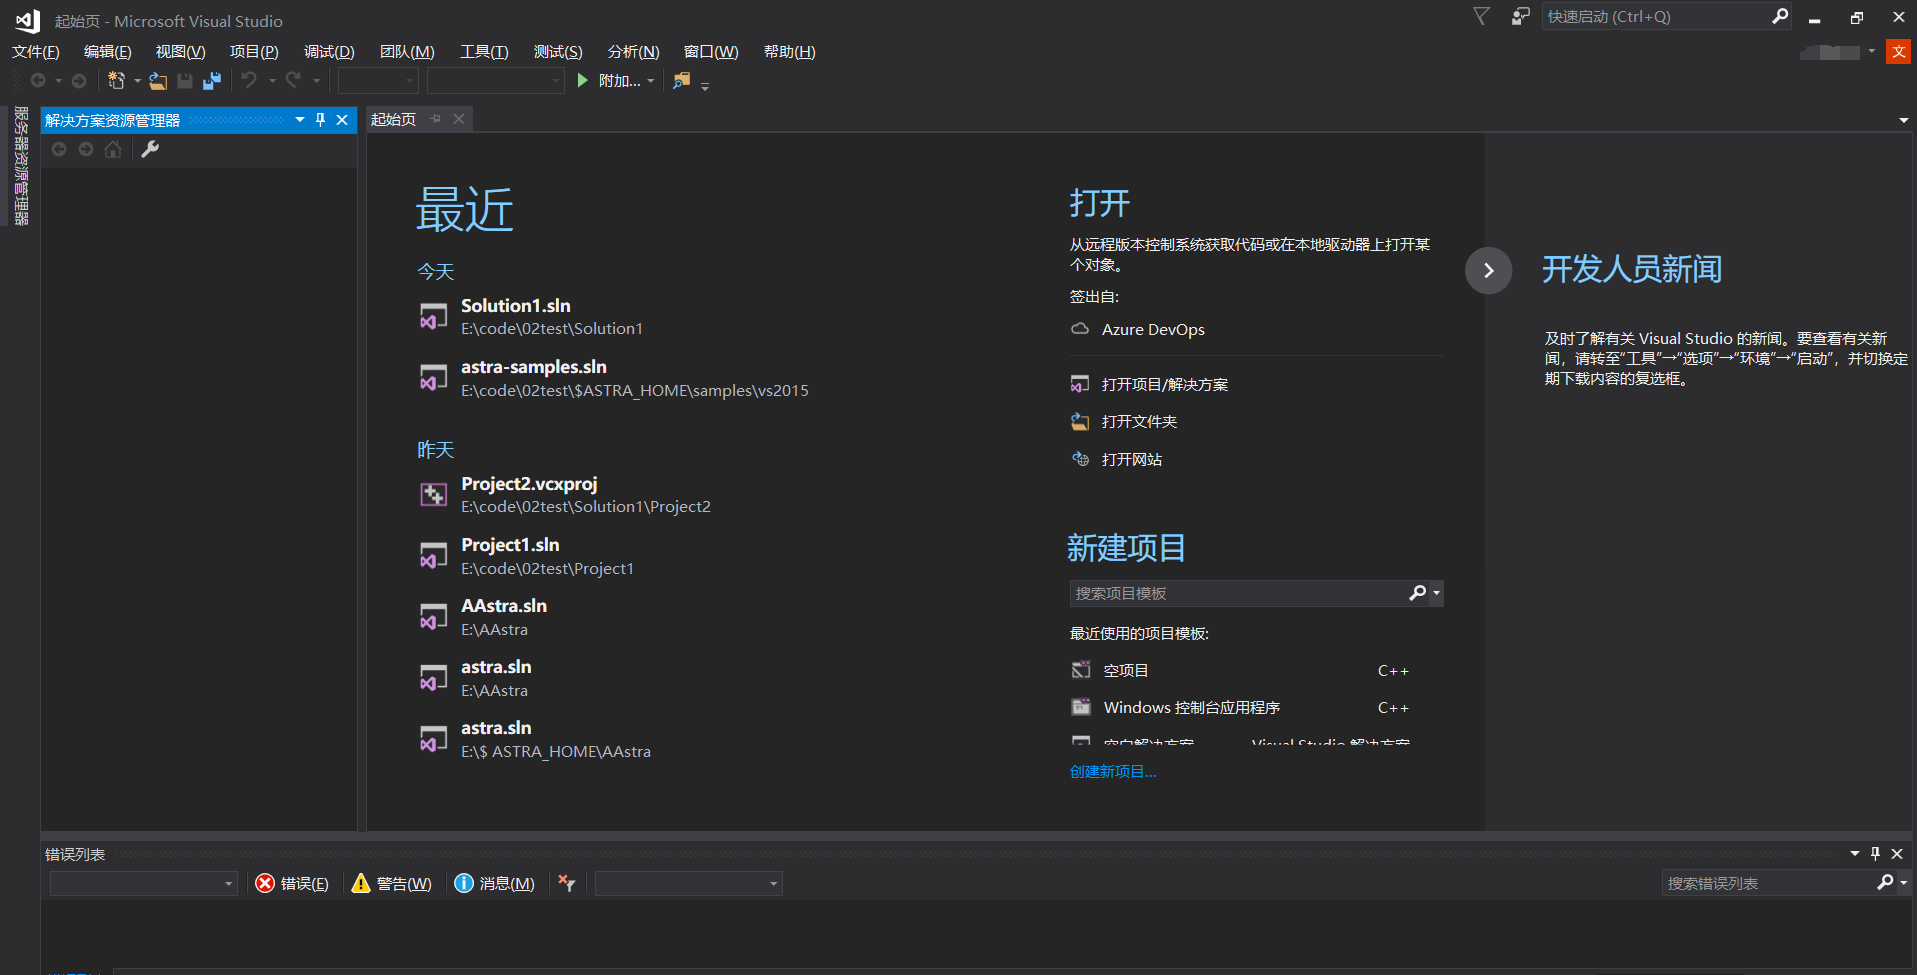The height and width of the screenshot is (975, 1917).
Task: Toggle auto-hide pin on 错误列表 panel
Action: tap(1875, 854)
